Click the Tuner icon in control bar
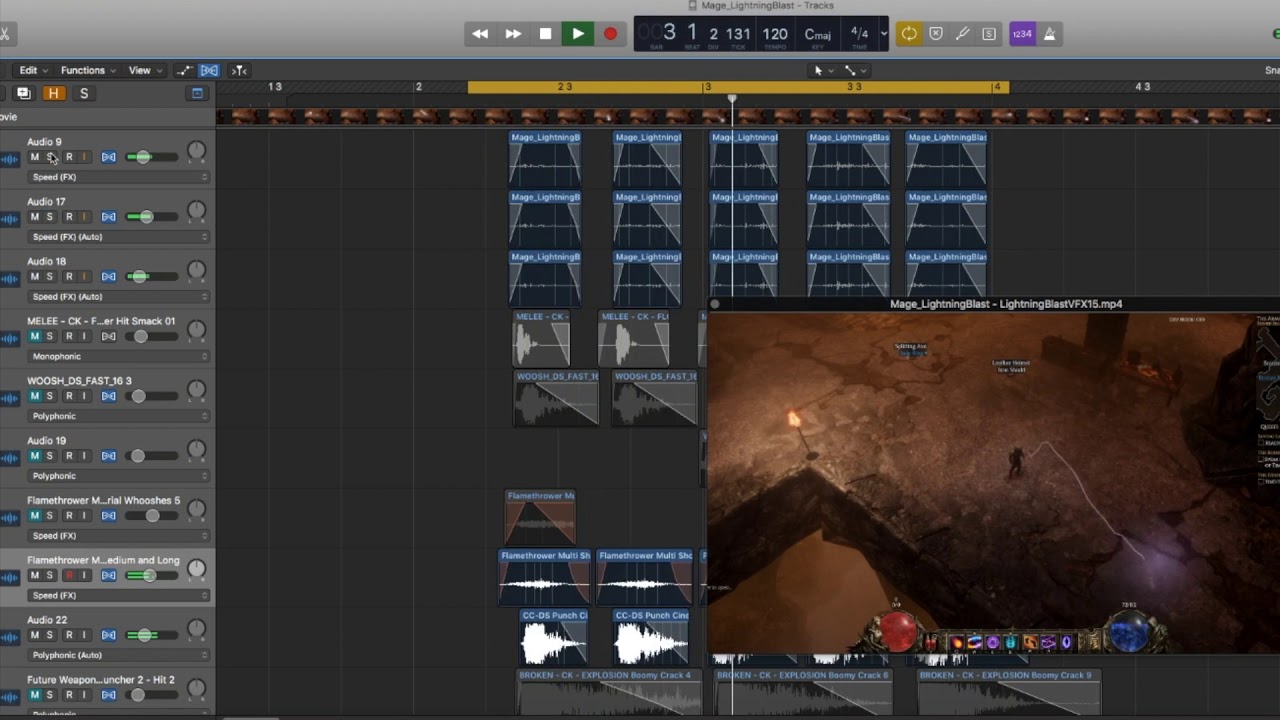The height and width of the screenshot is (720, 1280). (962, 34)
